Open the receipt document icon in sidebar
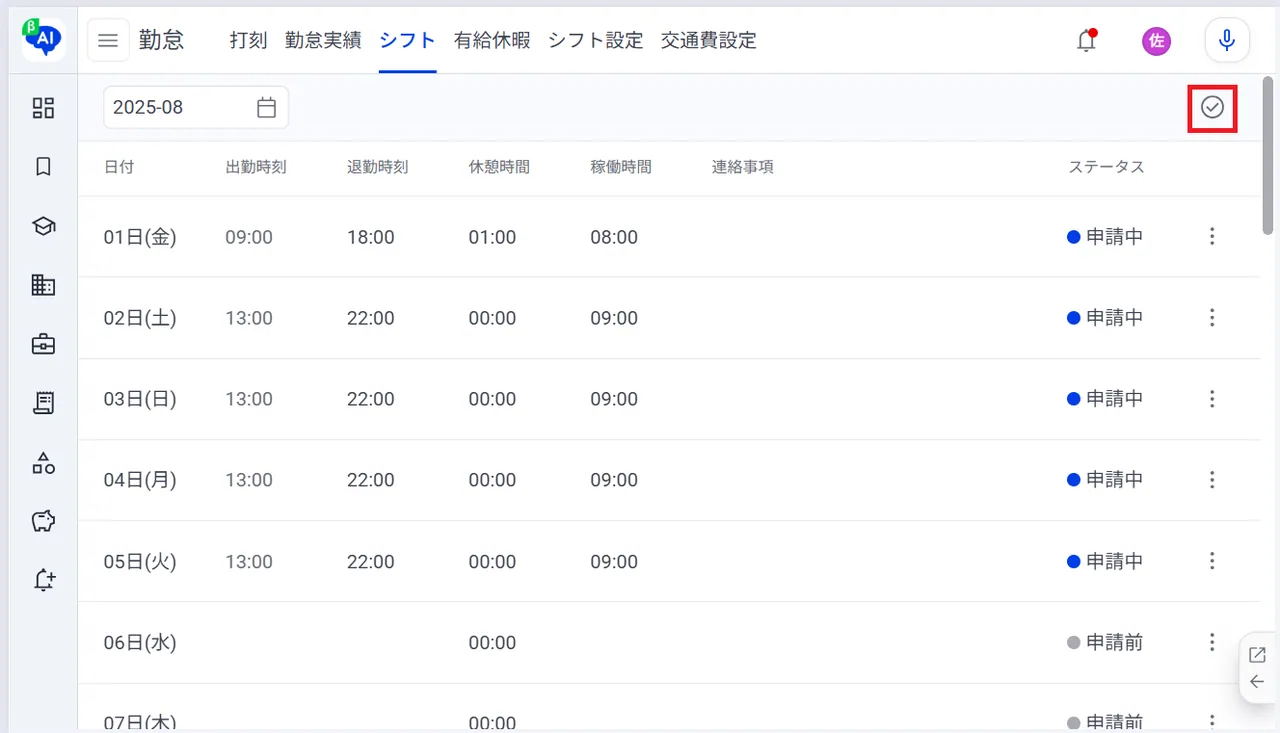Viewport: 1280px width, 733px height. 43,403
